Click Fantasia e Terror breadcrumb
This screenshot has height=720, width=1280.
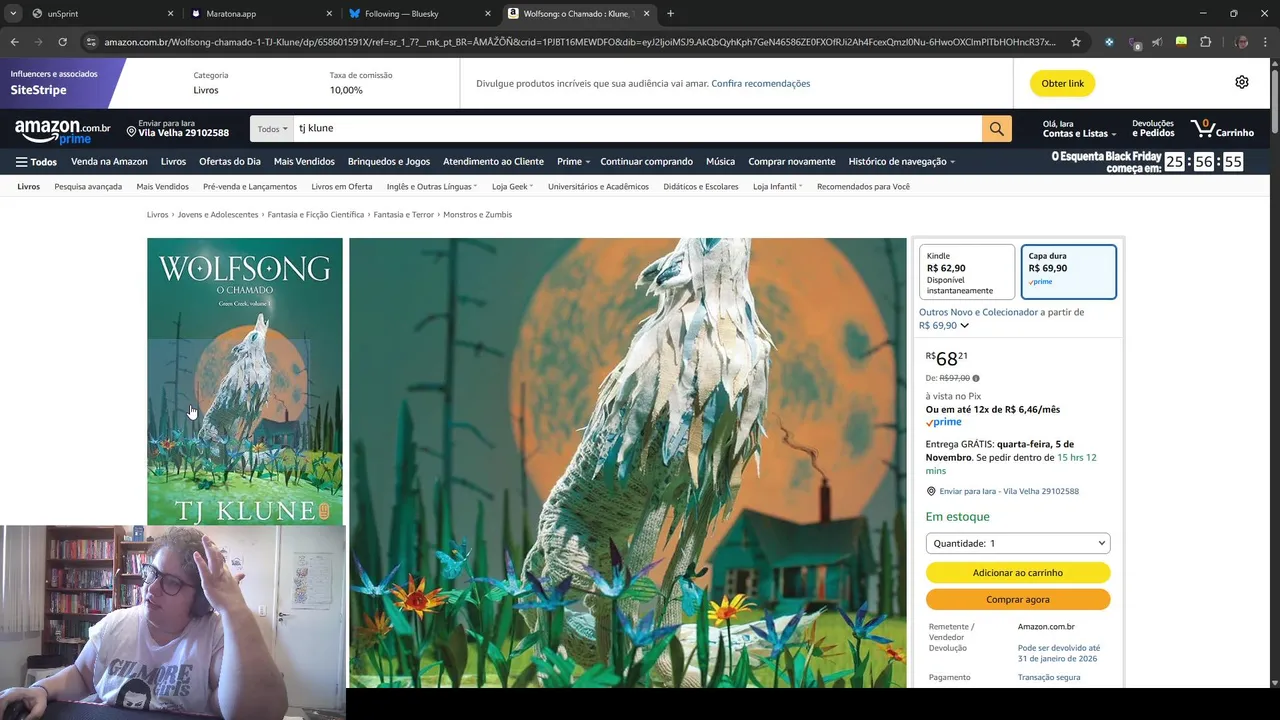(x=404, y=214)
